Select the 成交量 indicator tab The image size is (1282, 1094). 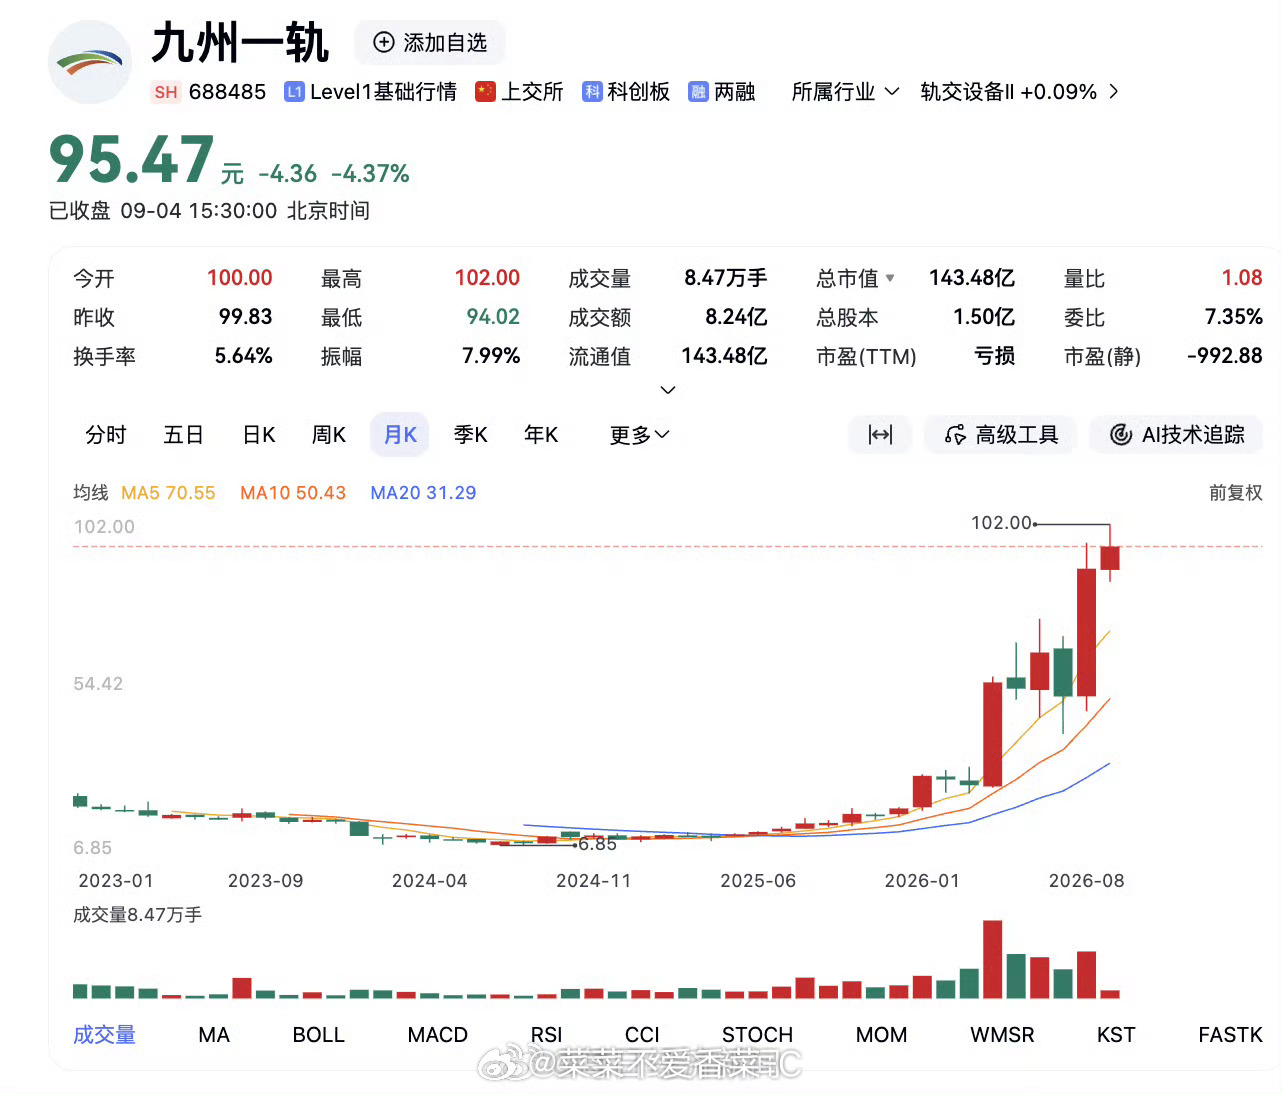[104, 1035]
